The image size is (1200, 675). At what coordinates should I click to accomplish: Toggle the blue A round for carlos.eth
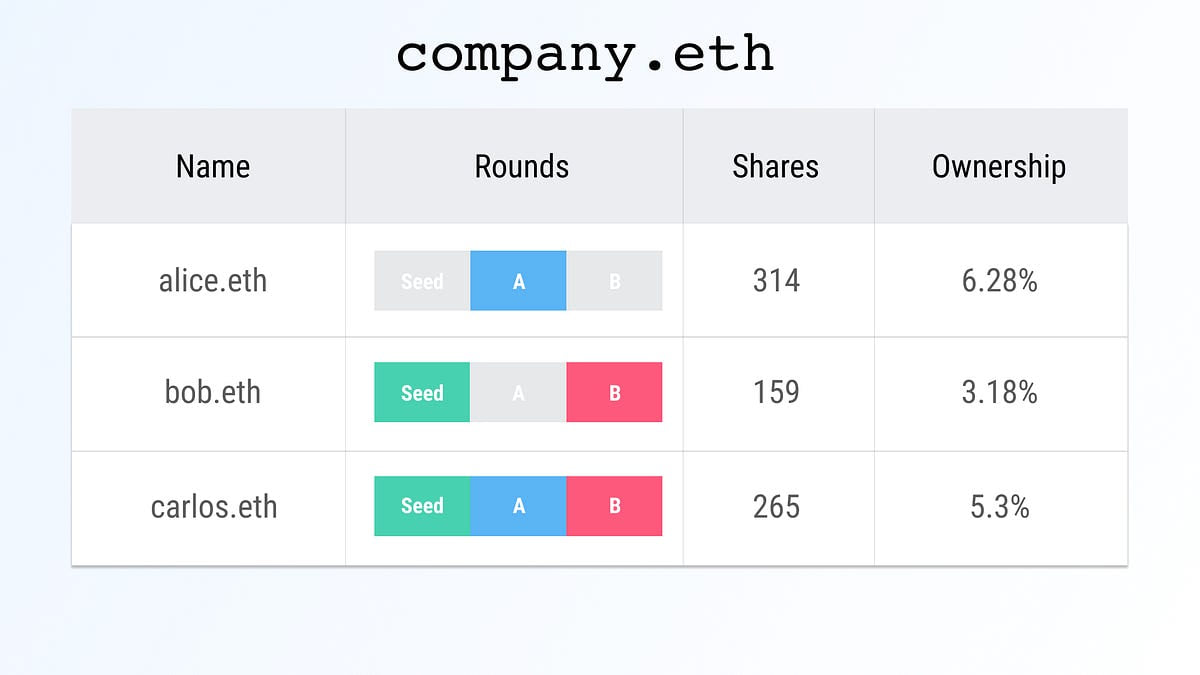[518, 506]
